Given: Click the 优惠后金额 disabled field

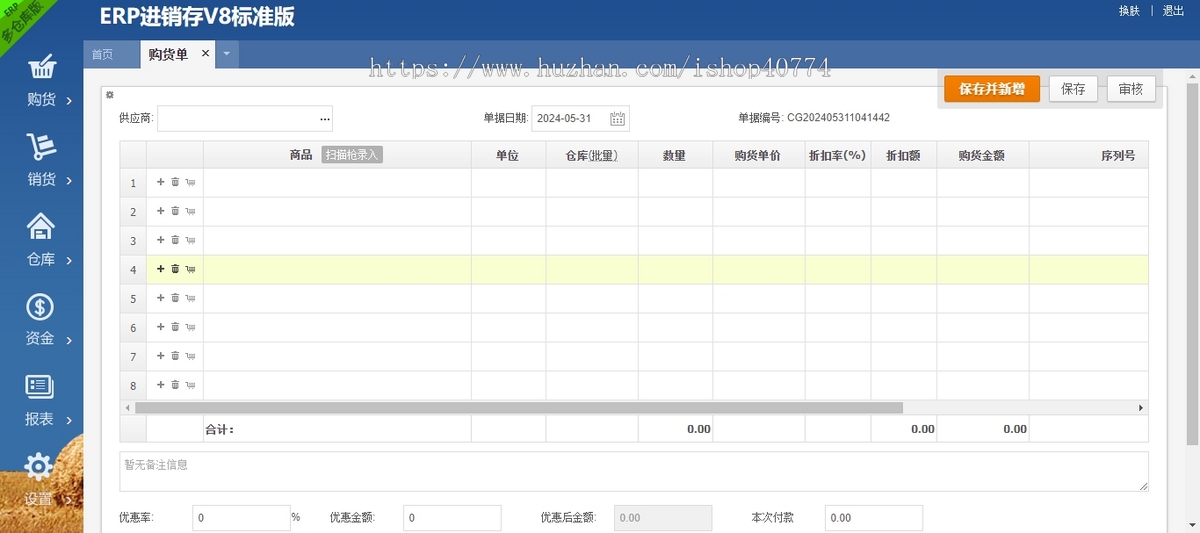Looking at the screenshot, I should (663, 518).
